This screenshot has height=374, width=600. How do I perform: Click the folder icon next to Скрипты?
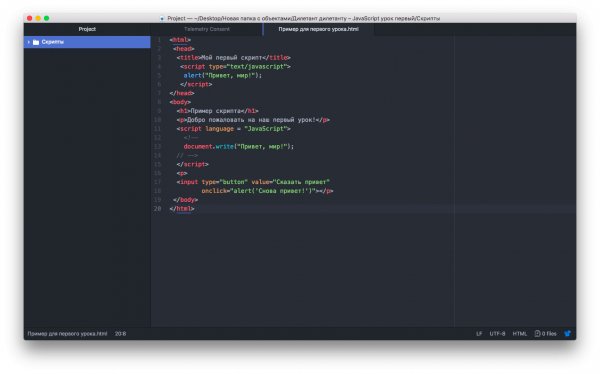coord(36,42)
